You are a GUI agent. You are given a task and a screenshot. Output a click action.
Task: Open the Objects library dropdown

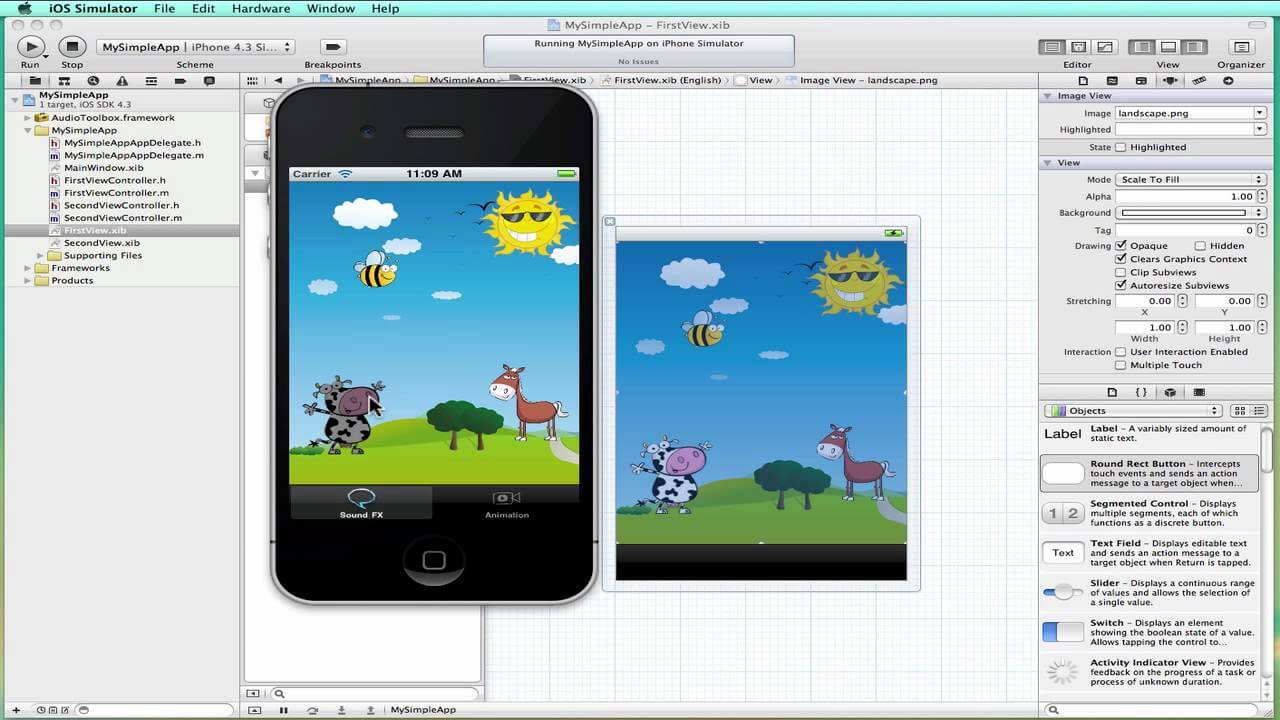pos(1133,411)
